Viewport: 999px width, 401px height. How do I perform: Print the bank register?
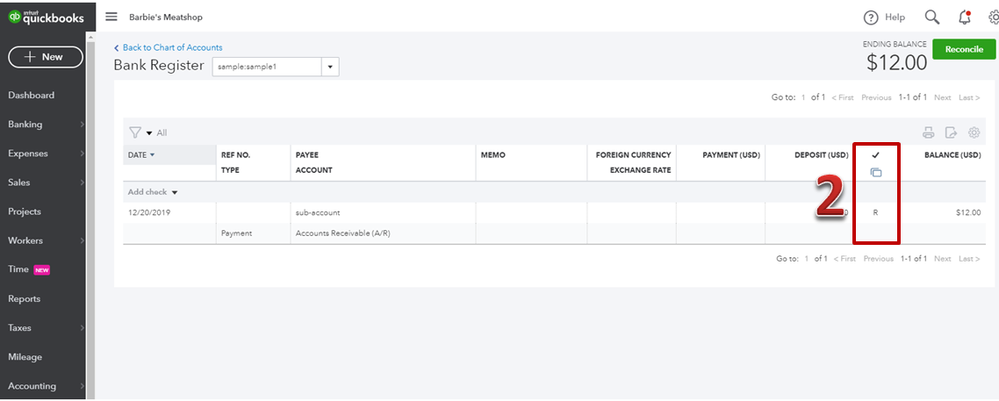point(928,133)
